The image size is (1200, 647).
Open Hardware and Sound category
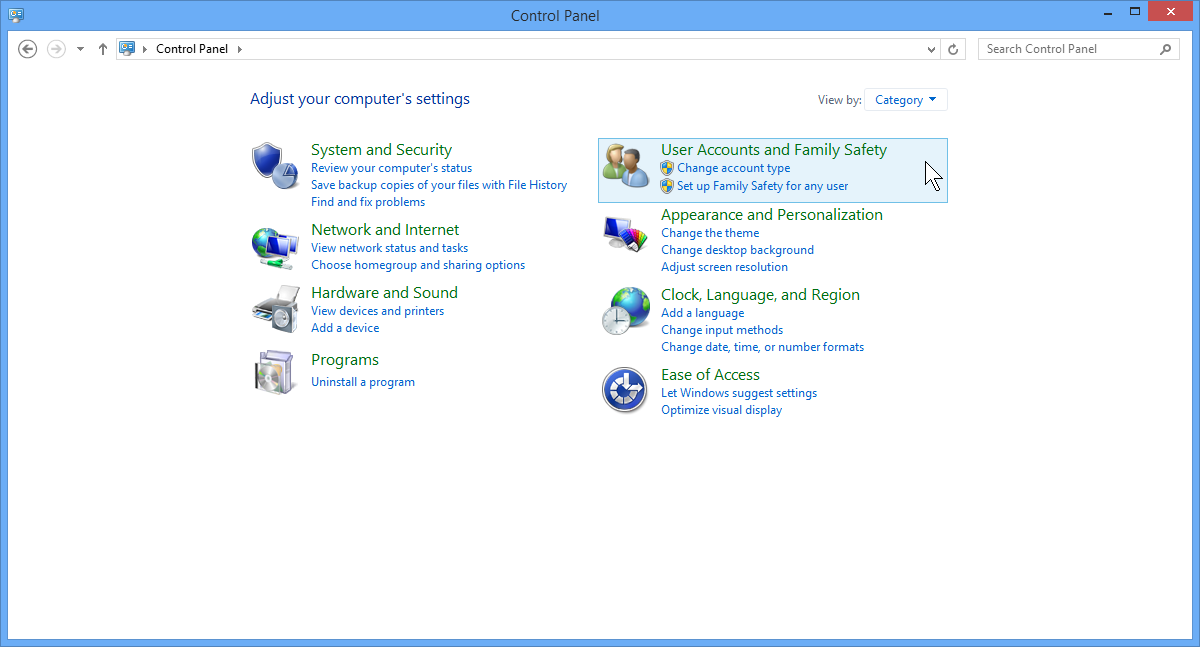[384, 293]
